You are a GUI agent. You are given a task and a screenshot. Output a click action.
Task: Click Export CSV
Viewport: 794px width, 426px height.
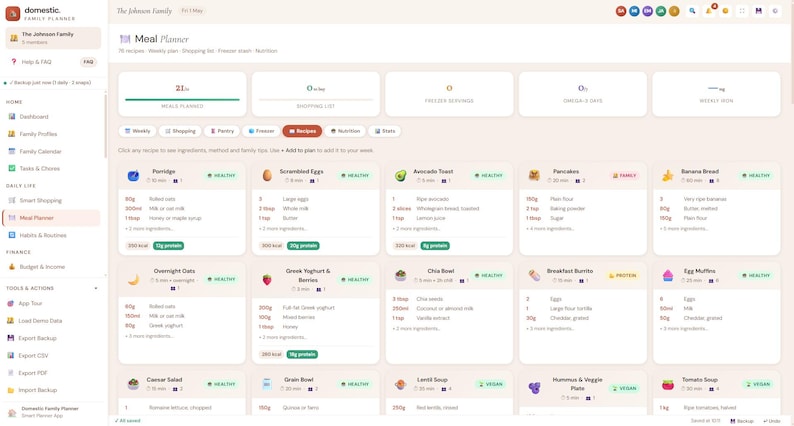[52, 356]
